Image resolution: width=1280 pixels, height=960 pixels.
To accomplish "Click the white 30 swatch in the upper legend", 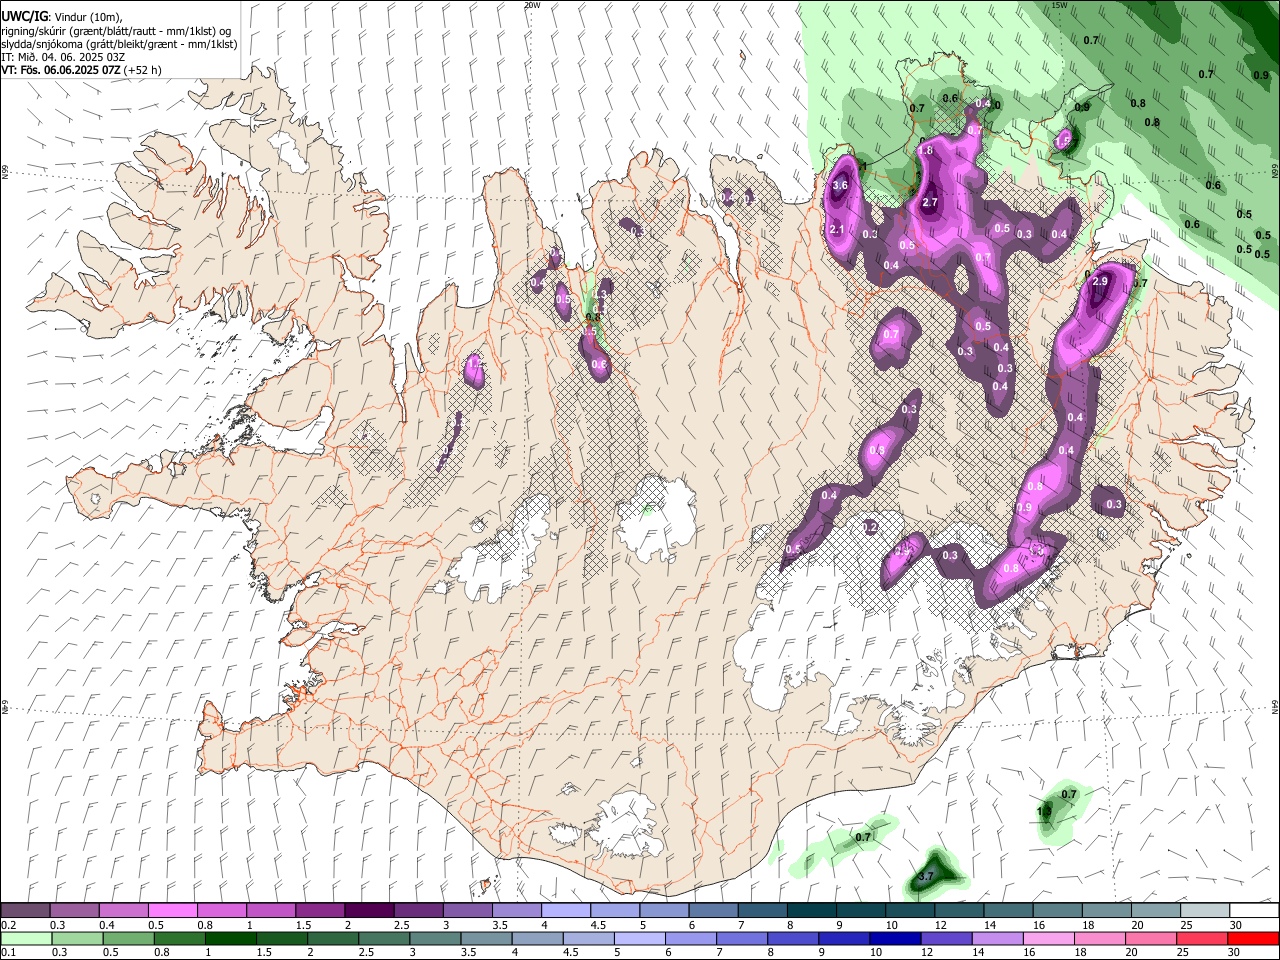I will click(x=1253, y=911).
